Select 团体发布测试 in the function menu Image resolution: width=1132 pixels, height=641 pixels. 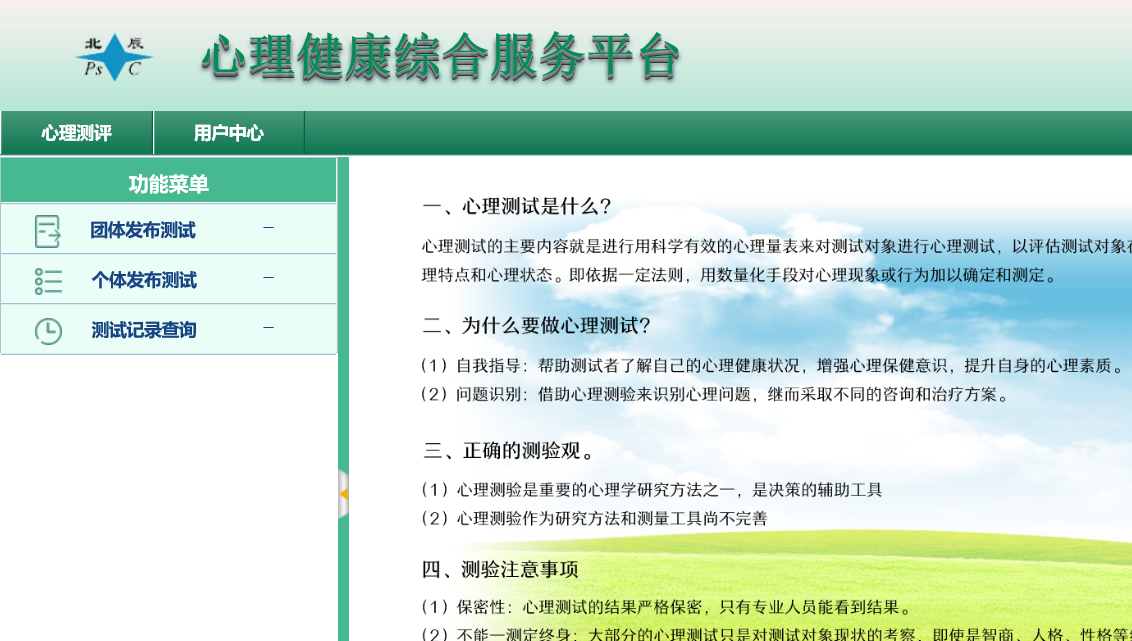(x=143, y=230)
